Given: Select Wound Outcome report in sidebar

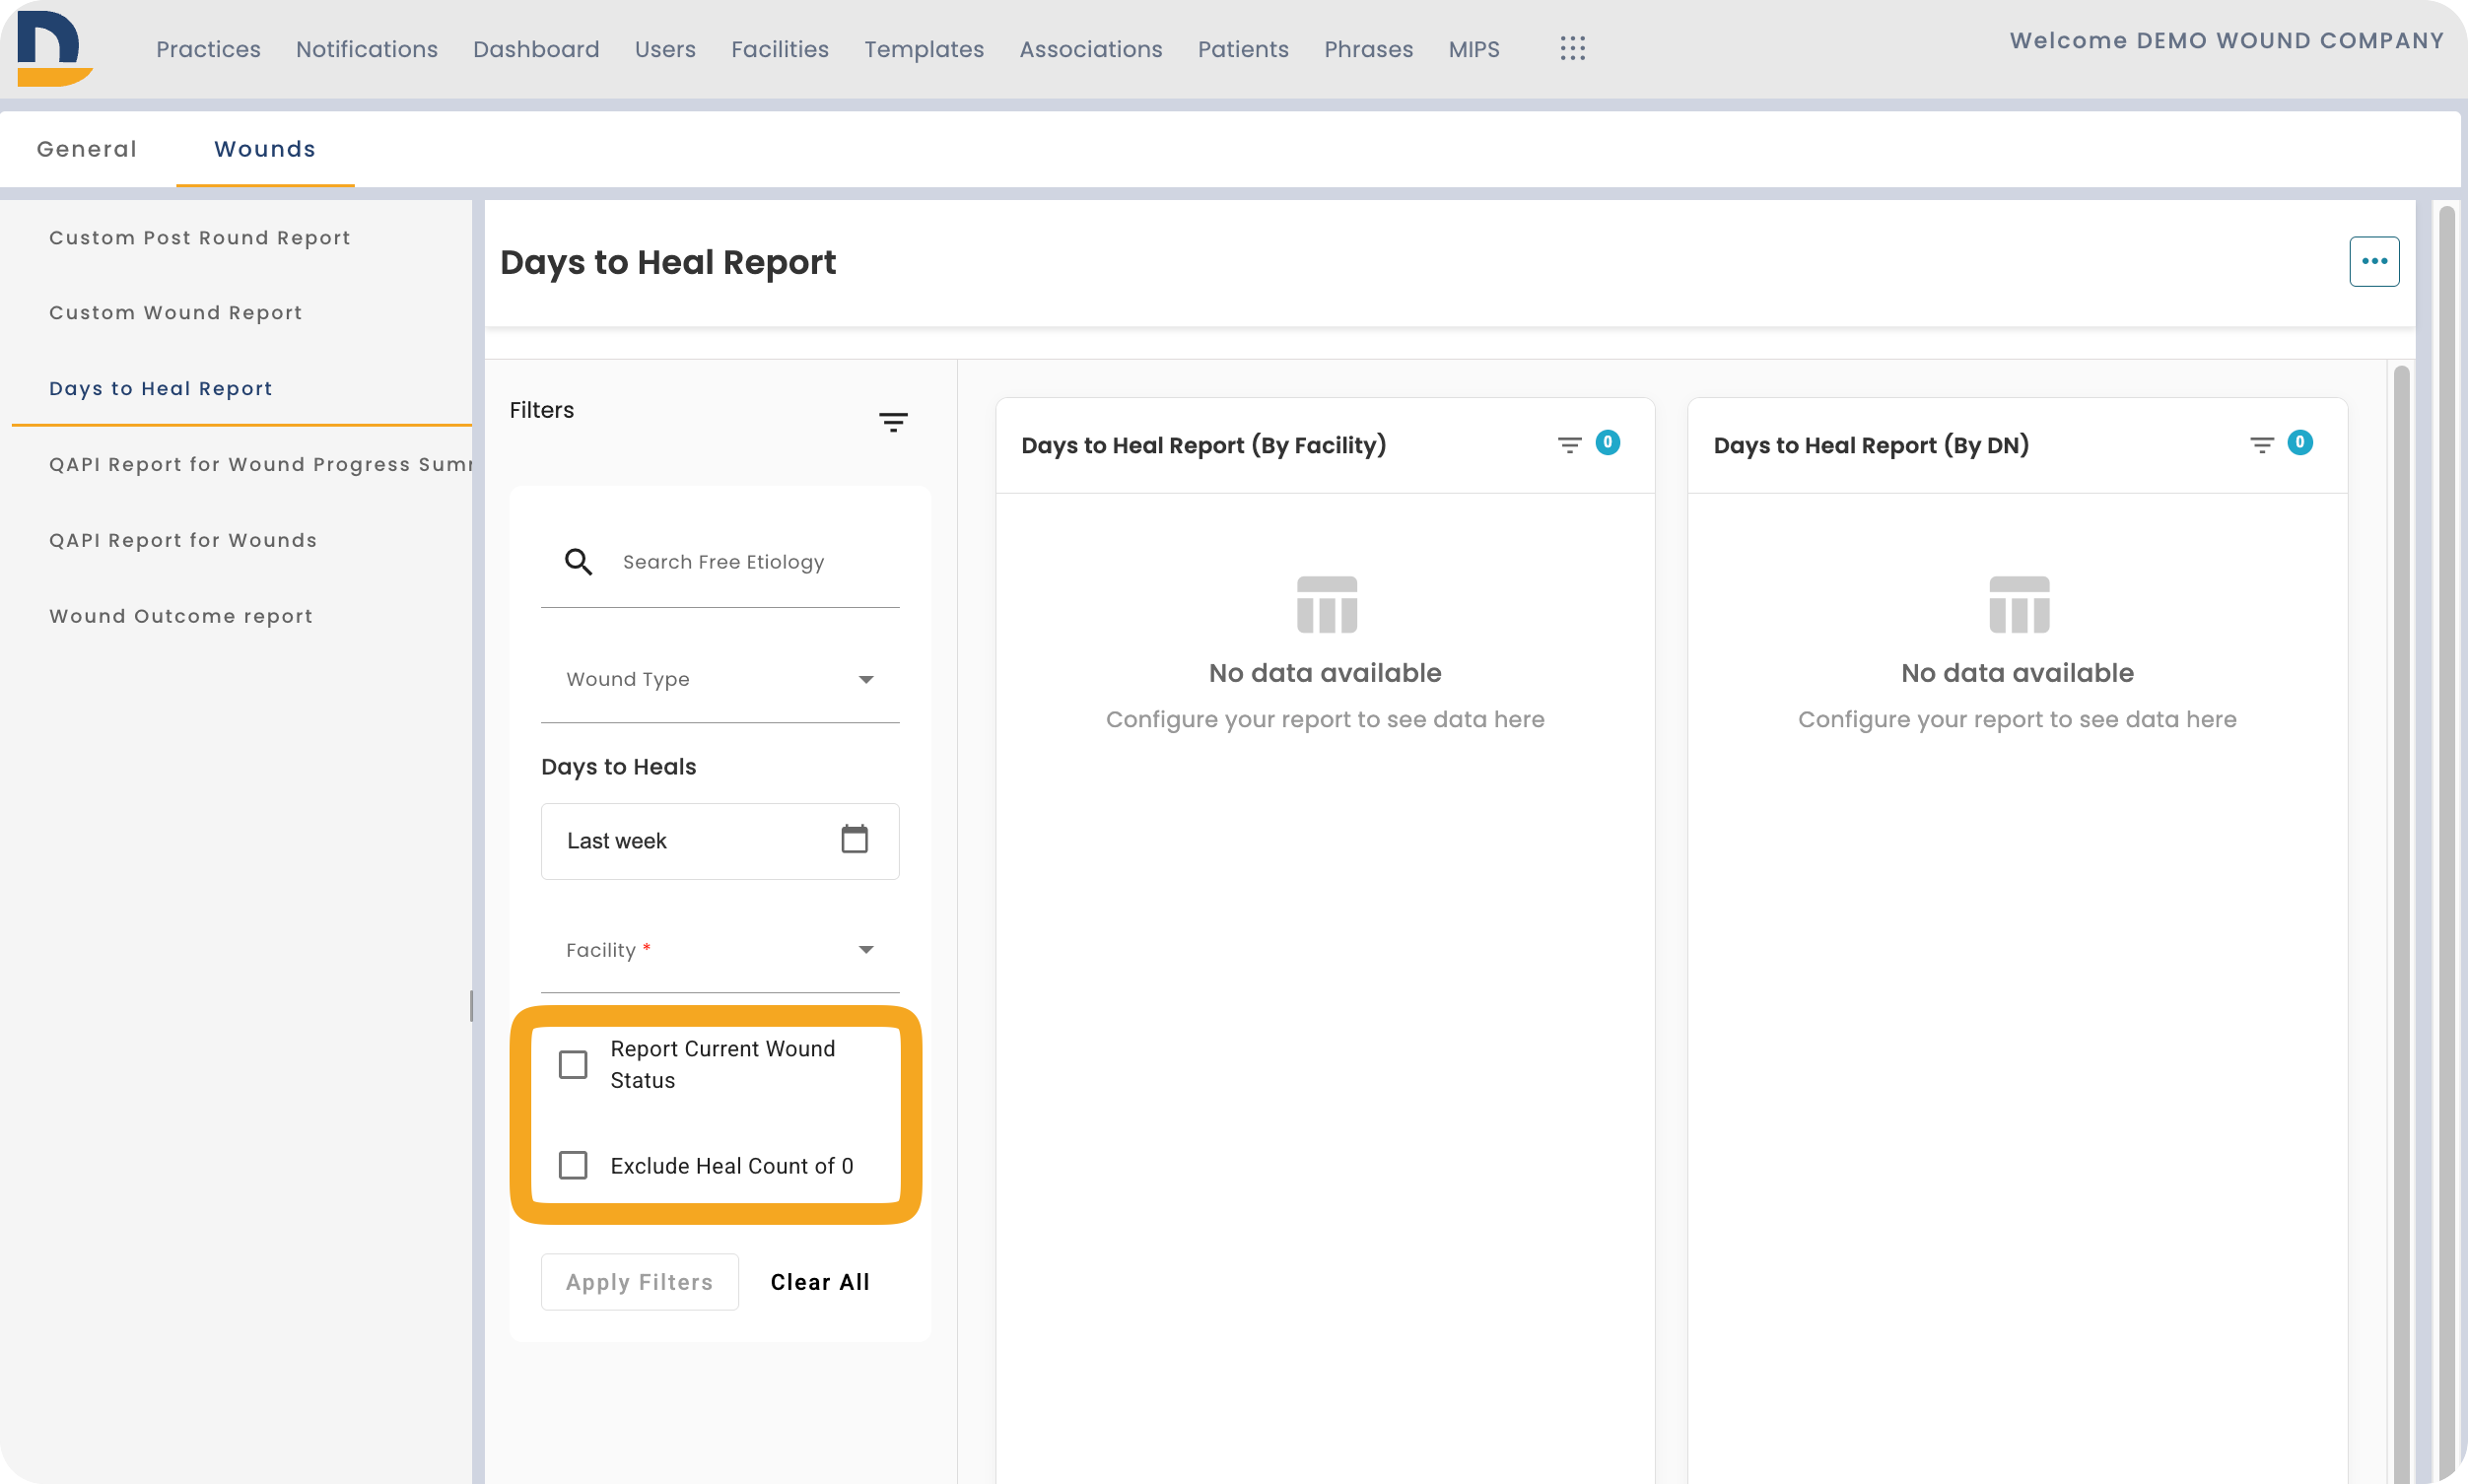Looking at the screenshot, I should click(181, 616).
